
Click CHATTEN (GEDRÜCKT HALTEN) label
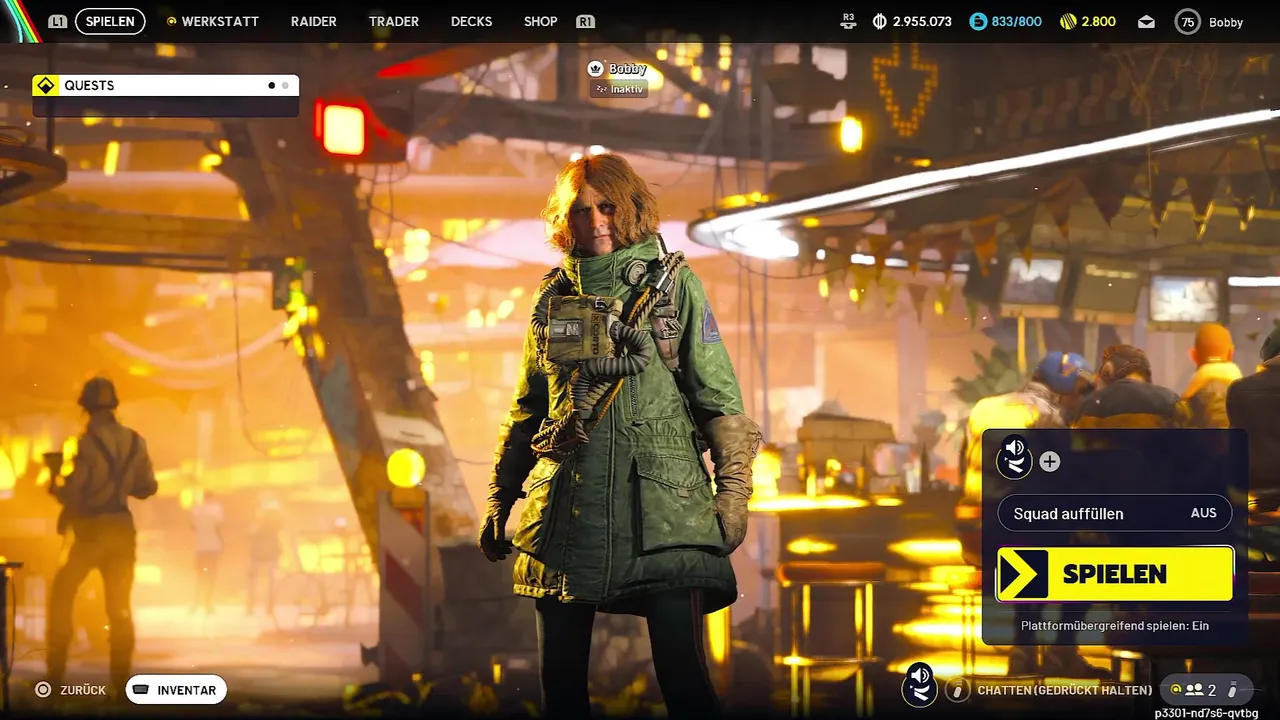pos(1064,690)
